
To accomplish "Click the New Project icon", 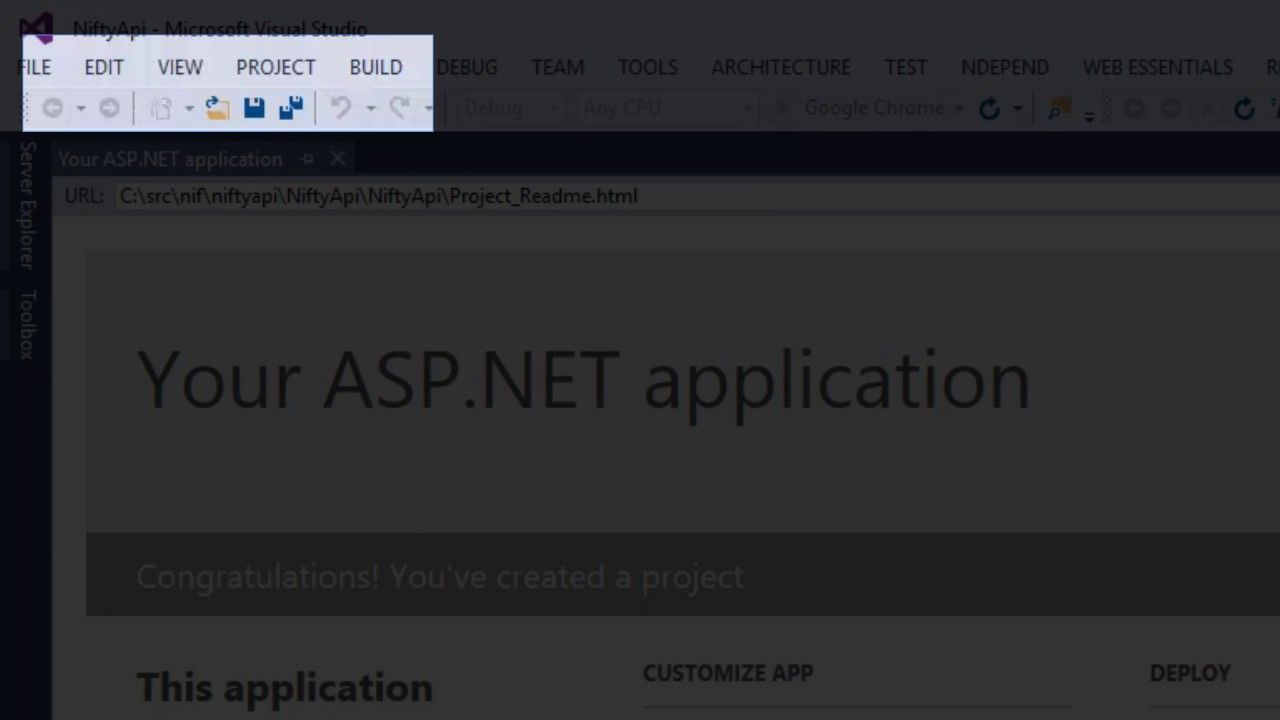I will coord(161,108).
